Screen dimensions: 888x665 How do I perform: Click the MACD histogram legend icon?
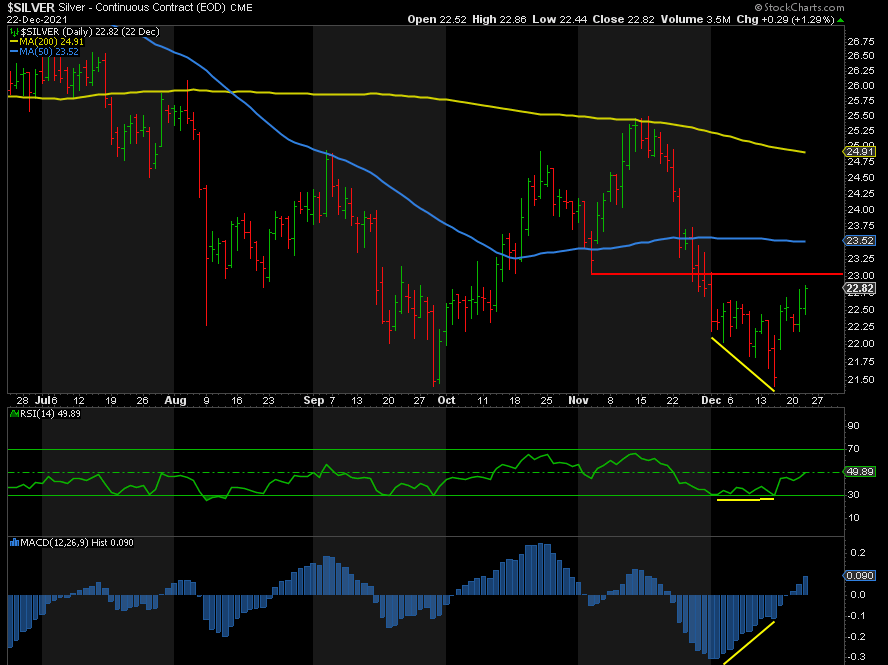pyautogui.click(x=14, y=543)
